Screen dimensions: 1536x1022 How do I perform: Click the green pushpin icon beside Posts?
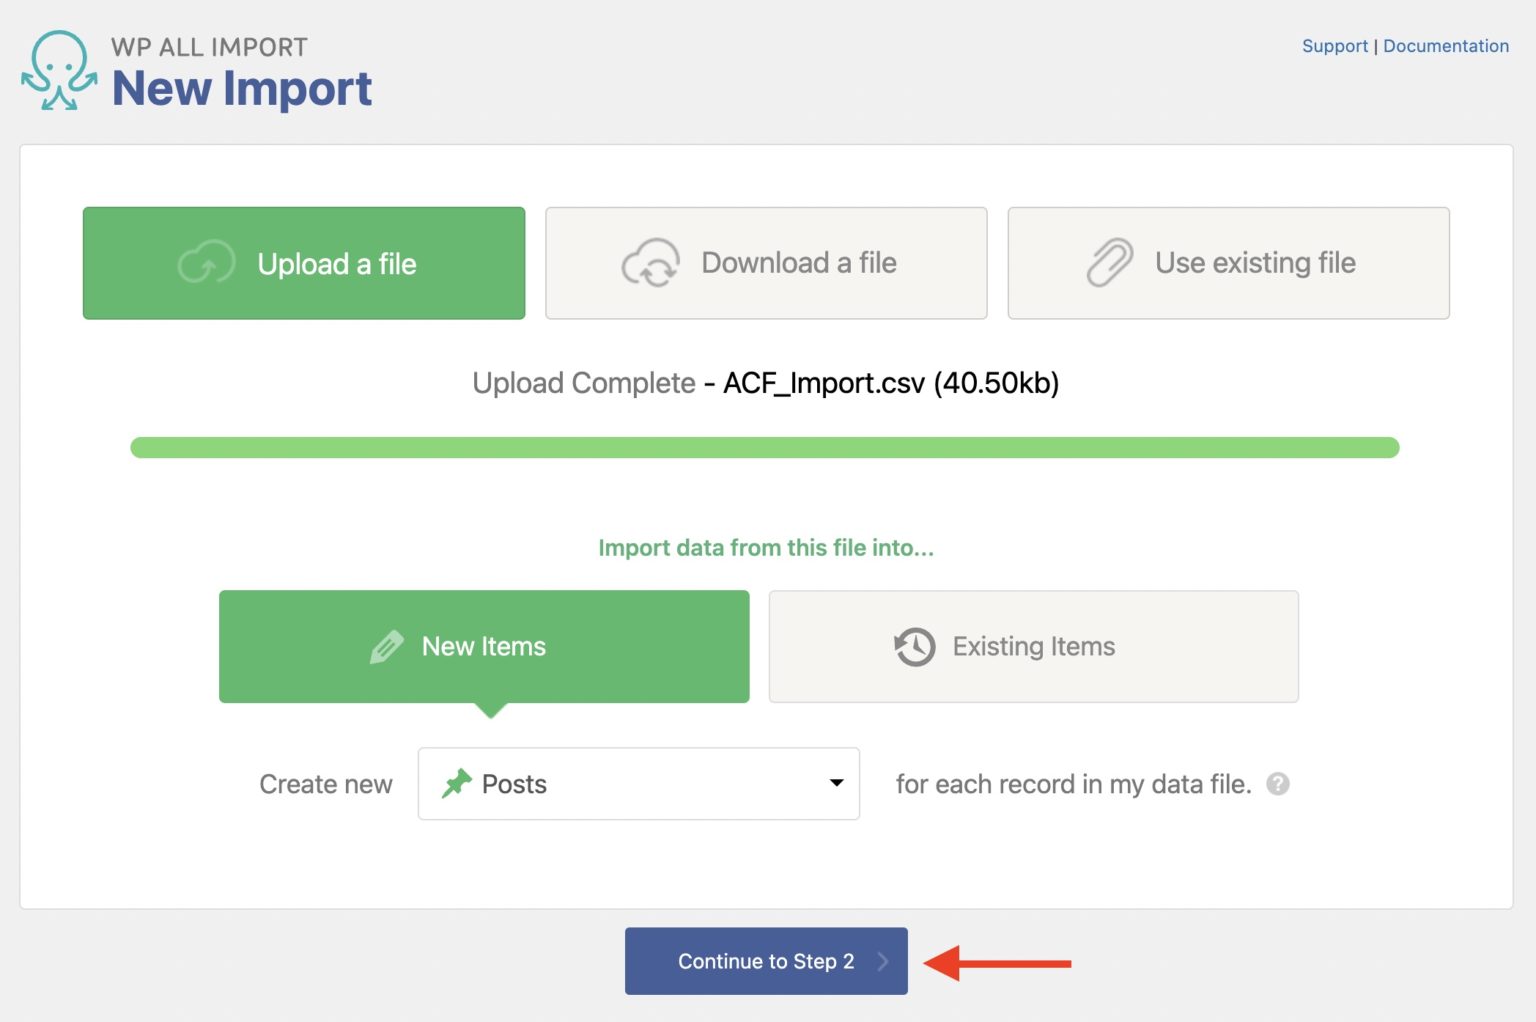459,783
